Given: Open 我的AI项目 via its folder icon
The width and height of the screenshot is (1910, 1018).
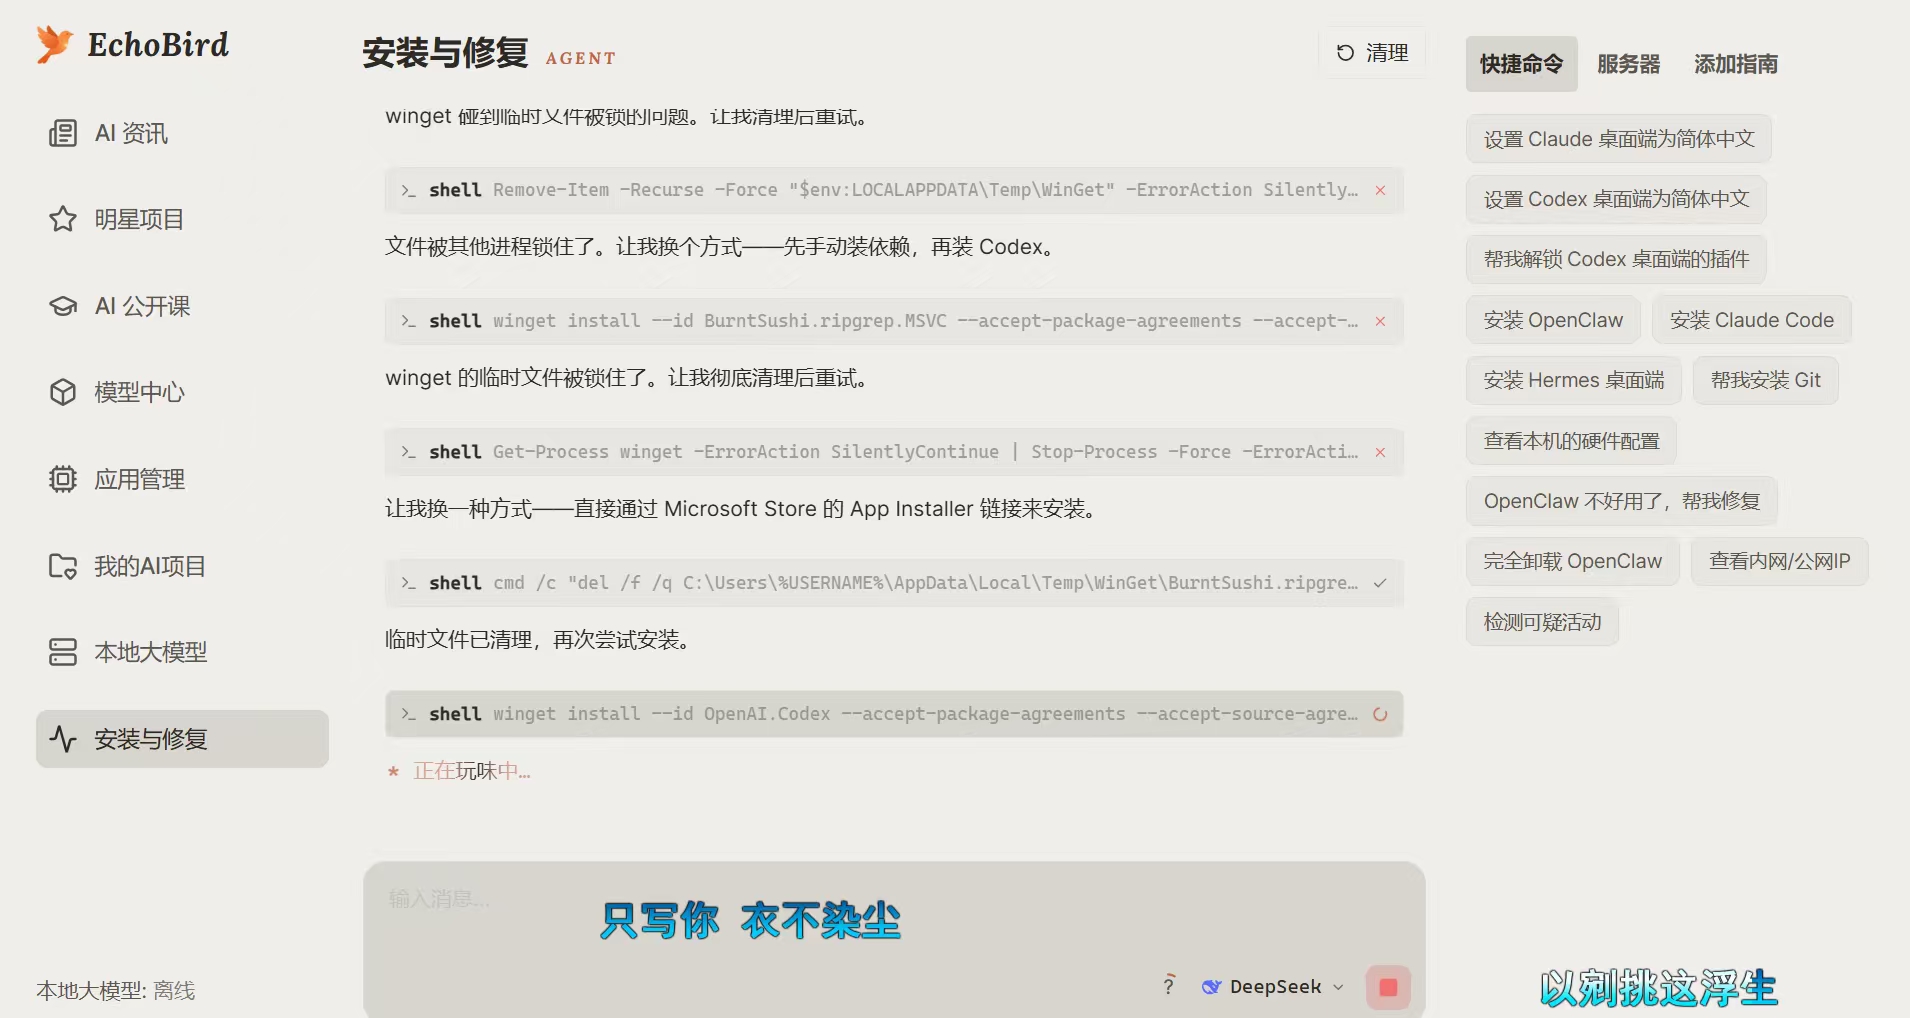Looking at the screenshot, I should coord(63,566).
